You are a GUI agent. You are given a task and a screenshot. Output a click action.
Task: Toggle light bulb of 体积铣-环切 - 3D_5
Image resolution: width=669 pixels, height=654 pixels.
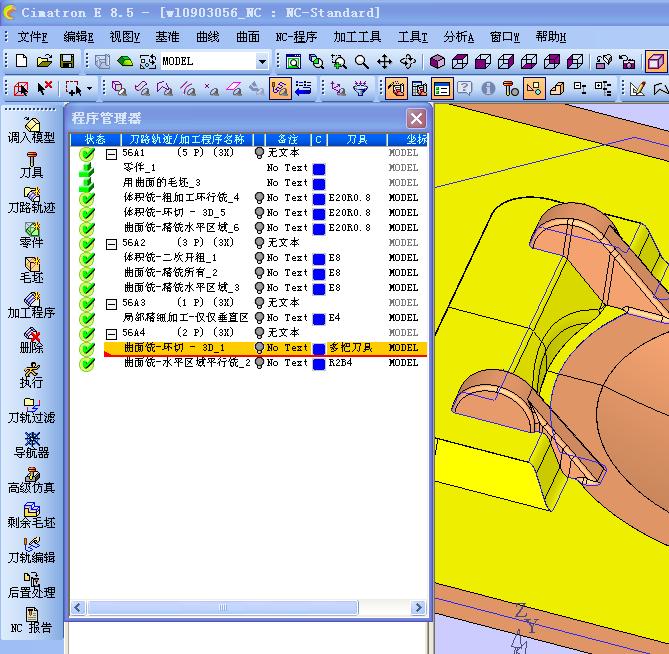(259, 212)
